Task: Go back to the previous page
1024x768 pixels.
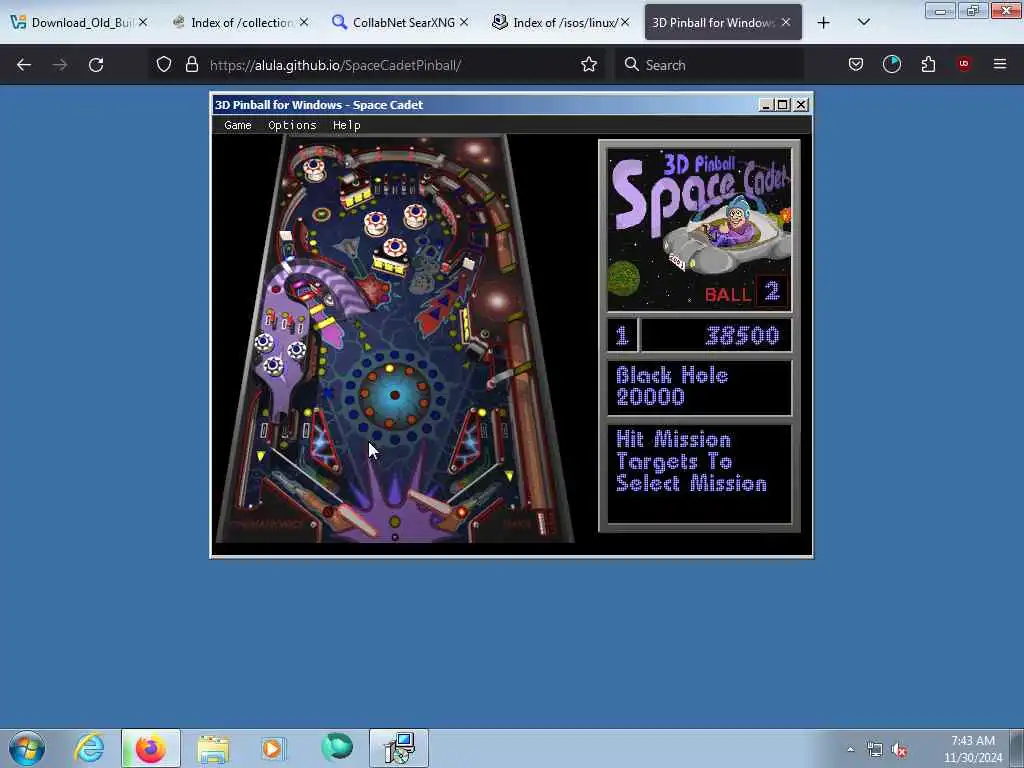Action: pos(24,65)
